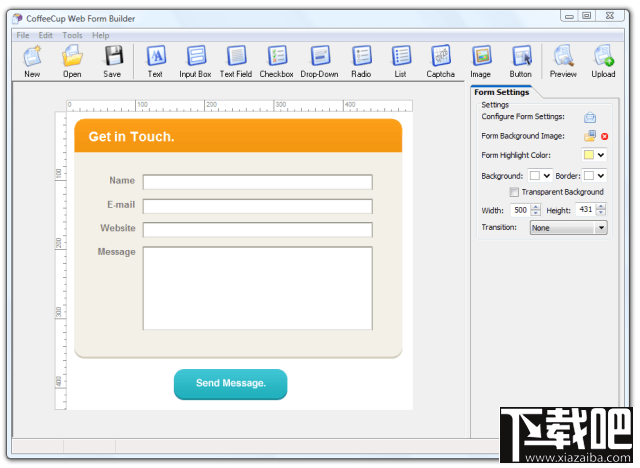Remove the form background image
Screen dimensions: 640x468
coord(604,137)
